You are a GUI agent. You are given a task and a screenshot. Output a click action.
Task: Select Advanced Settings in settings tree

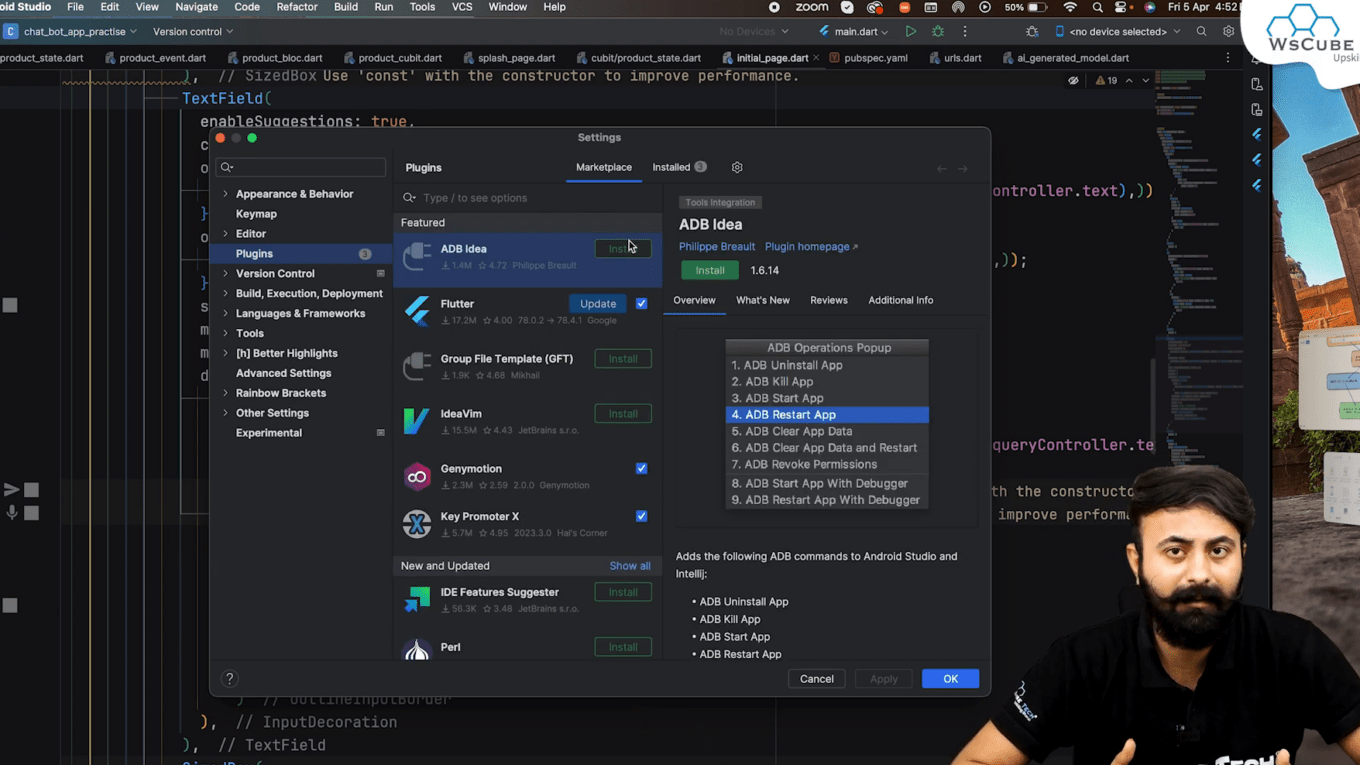pyautogui.click(x=283, y=373)
